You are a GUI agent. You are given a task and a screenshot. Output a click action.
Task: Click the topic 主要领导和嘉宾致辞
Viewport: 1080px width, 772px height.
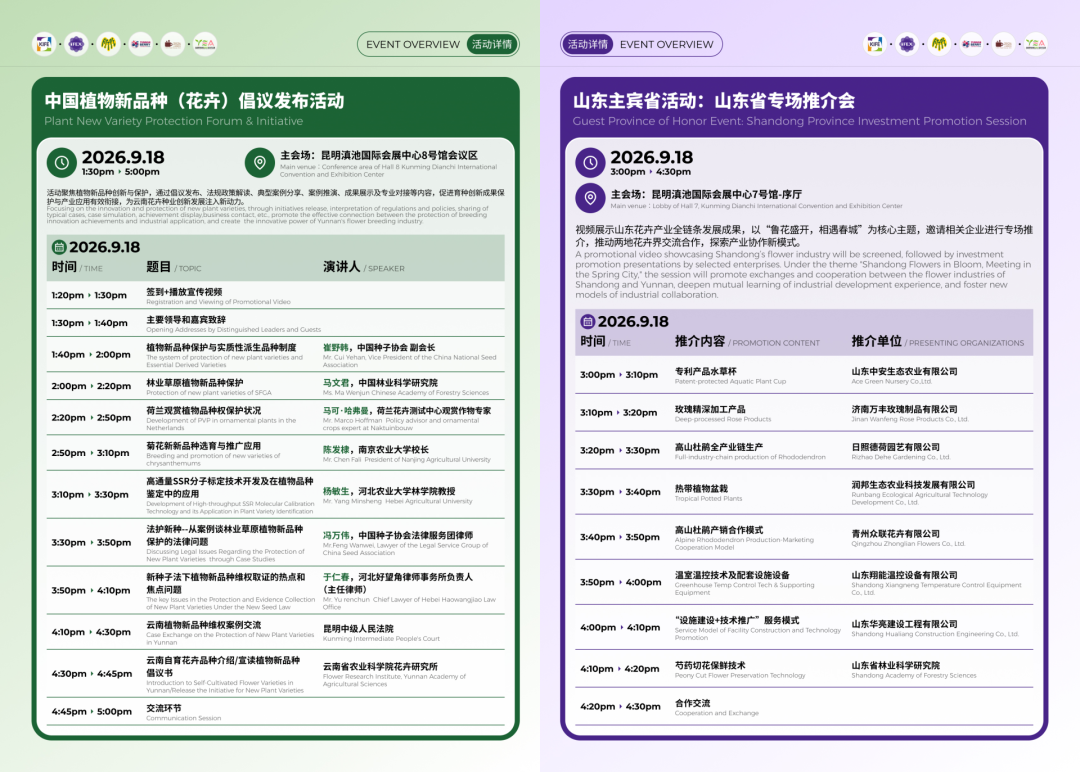click(186, 320)
